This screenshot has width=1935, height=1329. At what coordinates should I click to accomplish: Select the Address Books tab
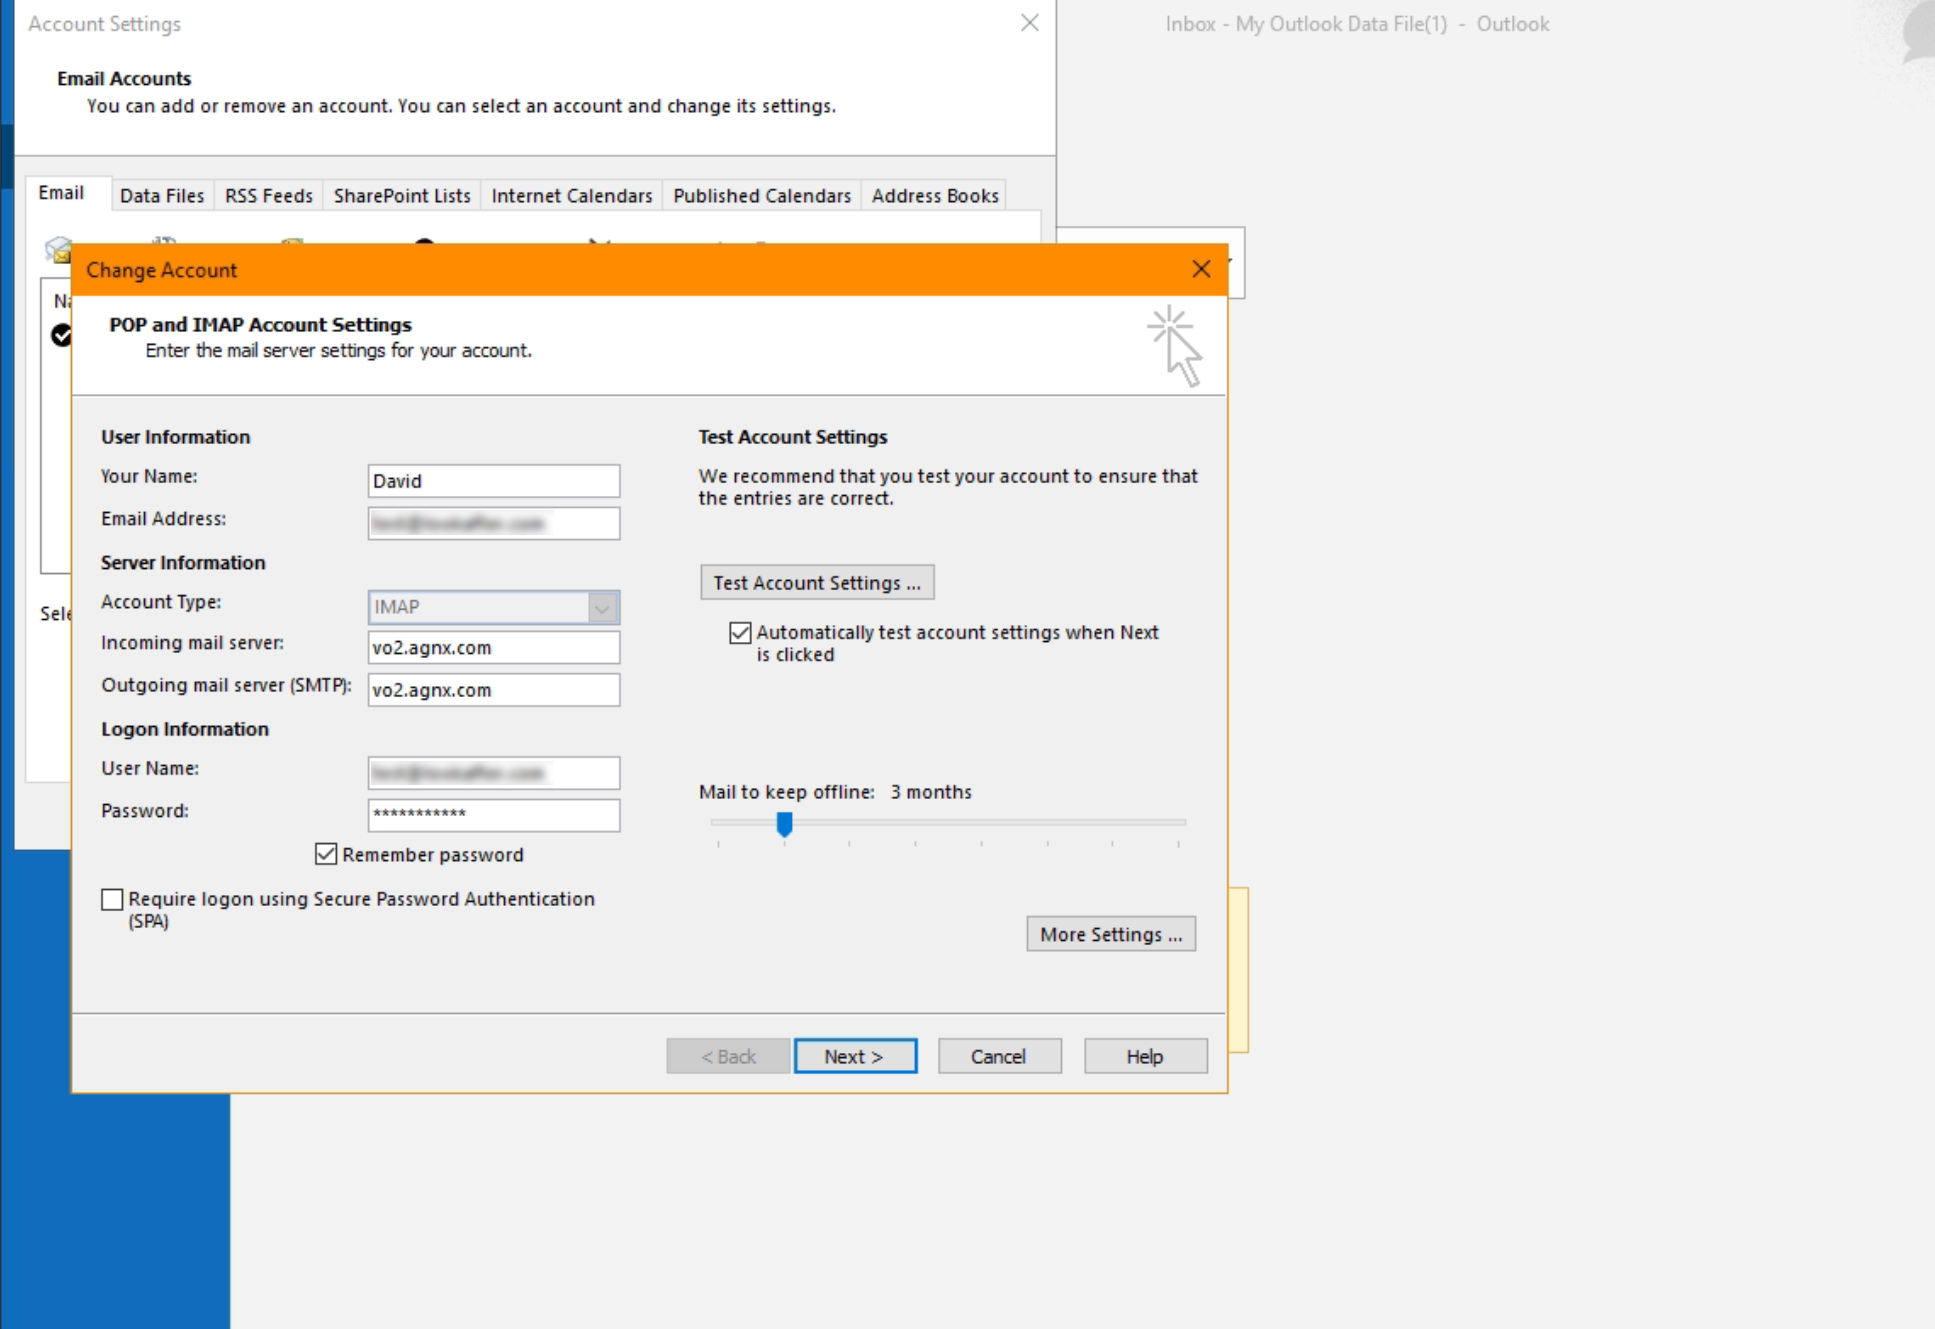[934, 195]
